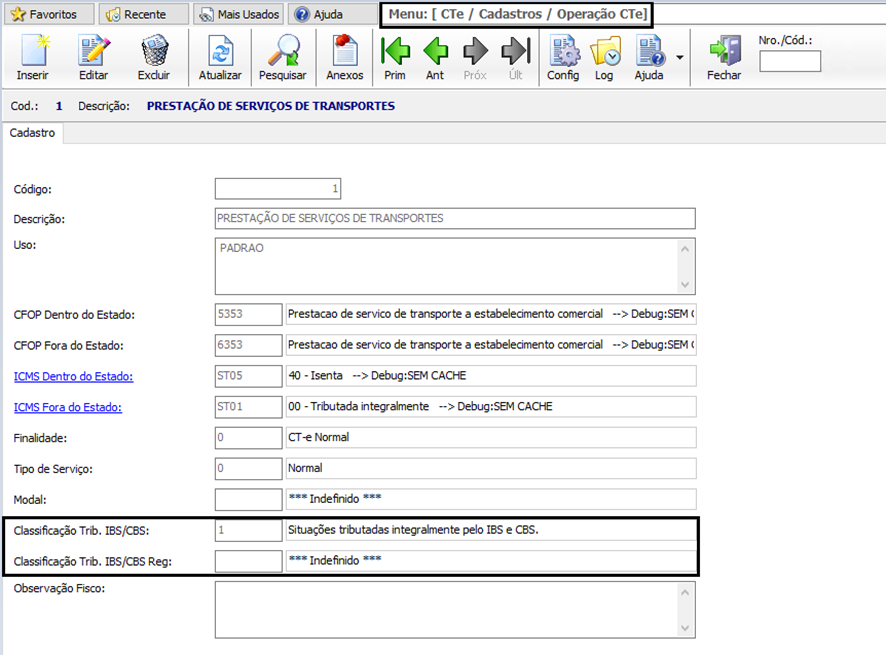Click the Código field showing 1
The image size is (886, 655).
tap(278, 189)
